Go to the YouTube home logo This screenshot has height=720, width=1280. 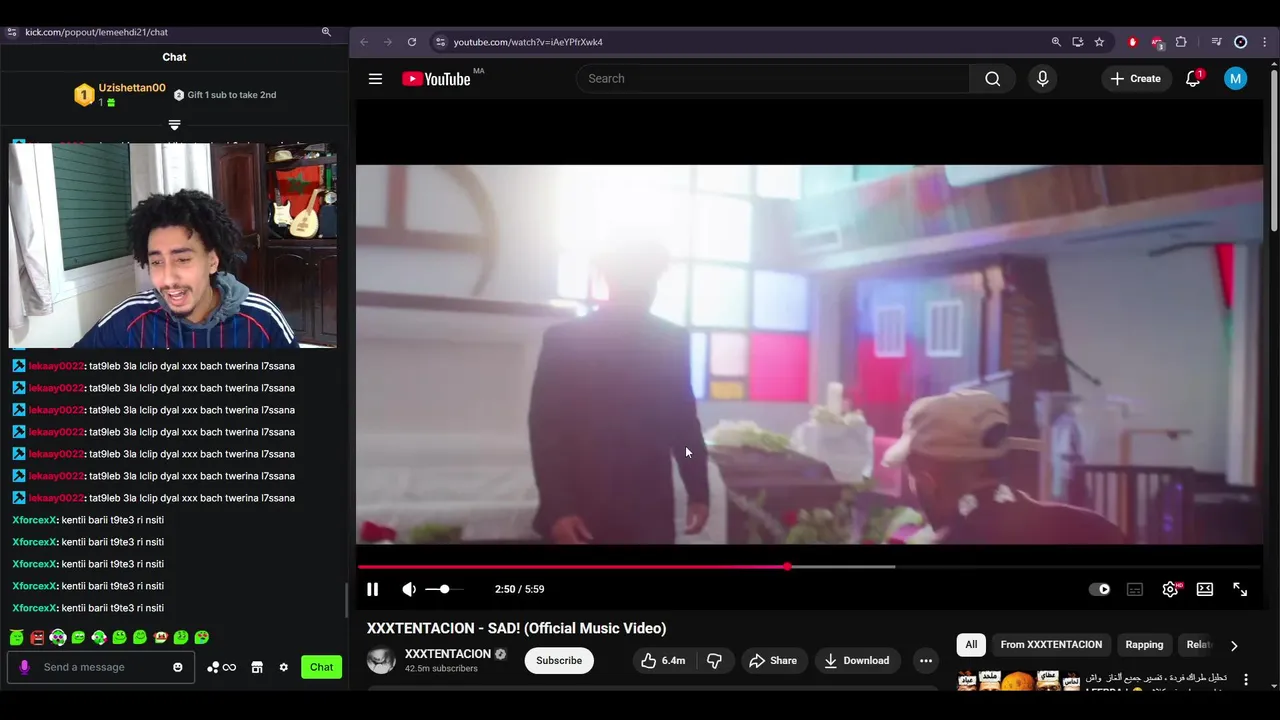click(436, 79)
